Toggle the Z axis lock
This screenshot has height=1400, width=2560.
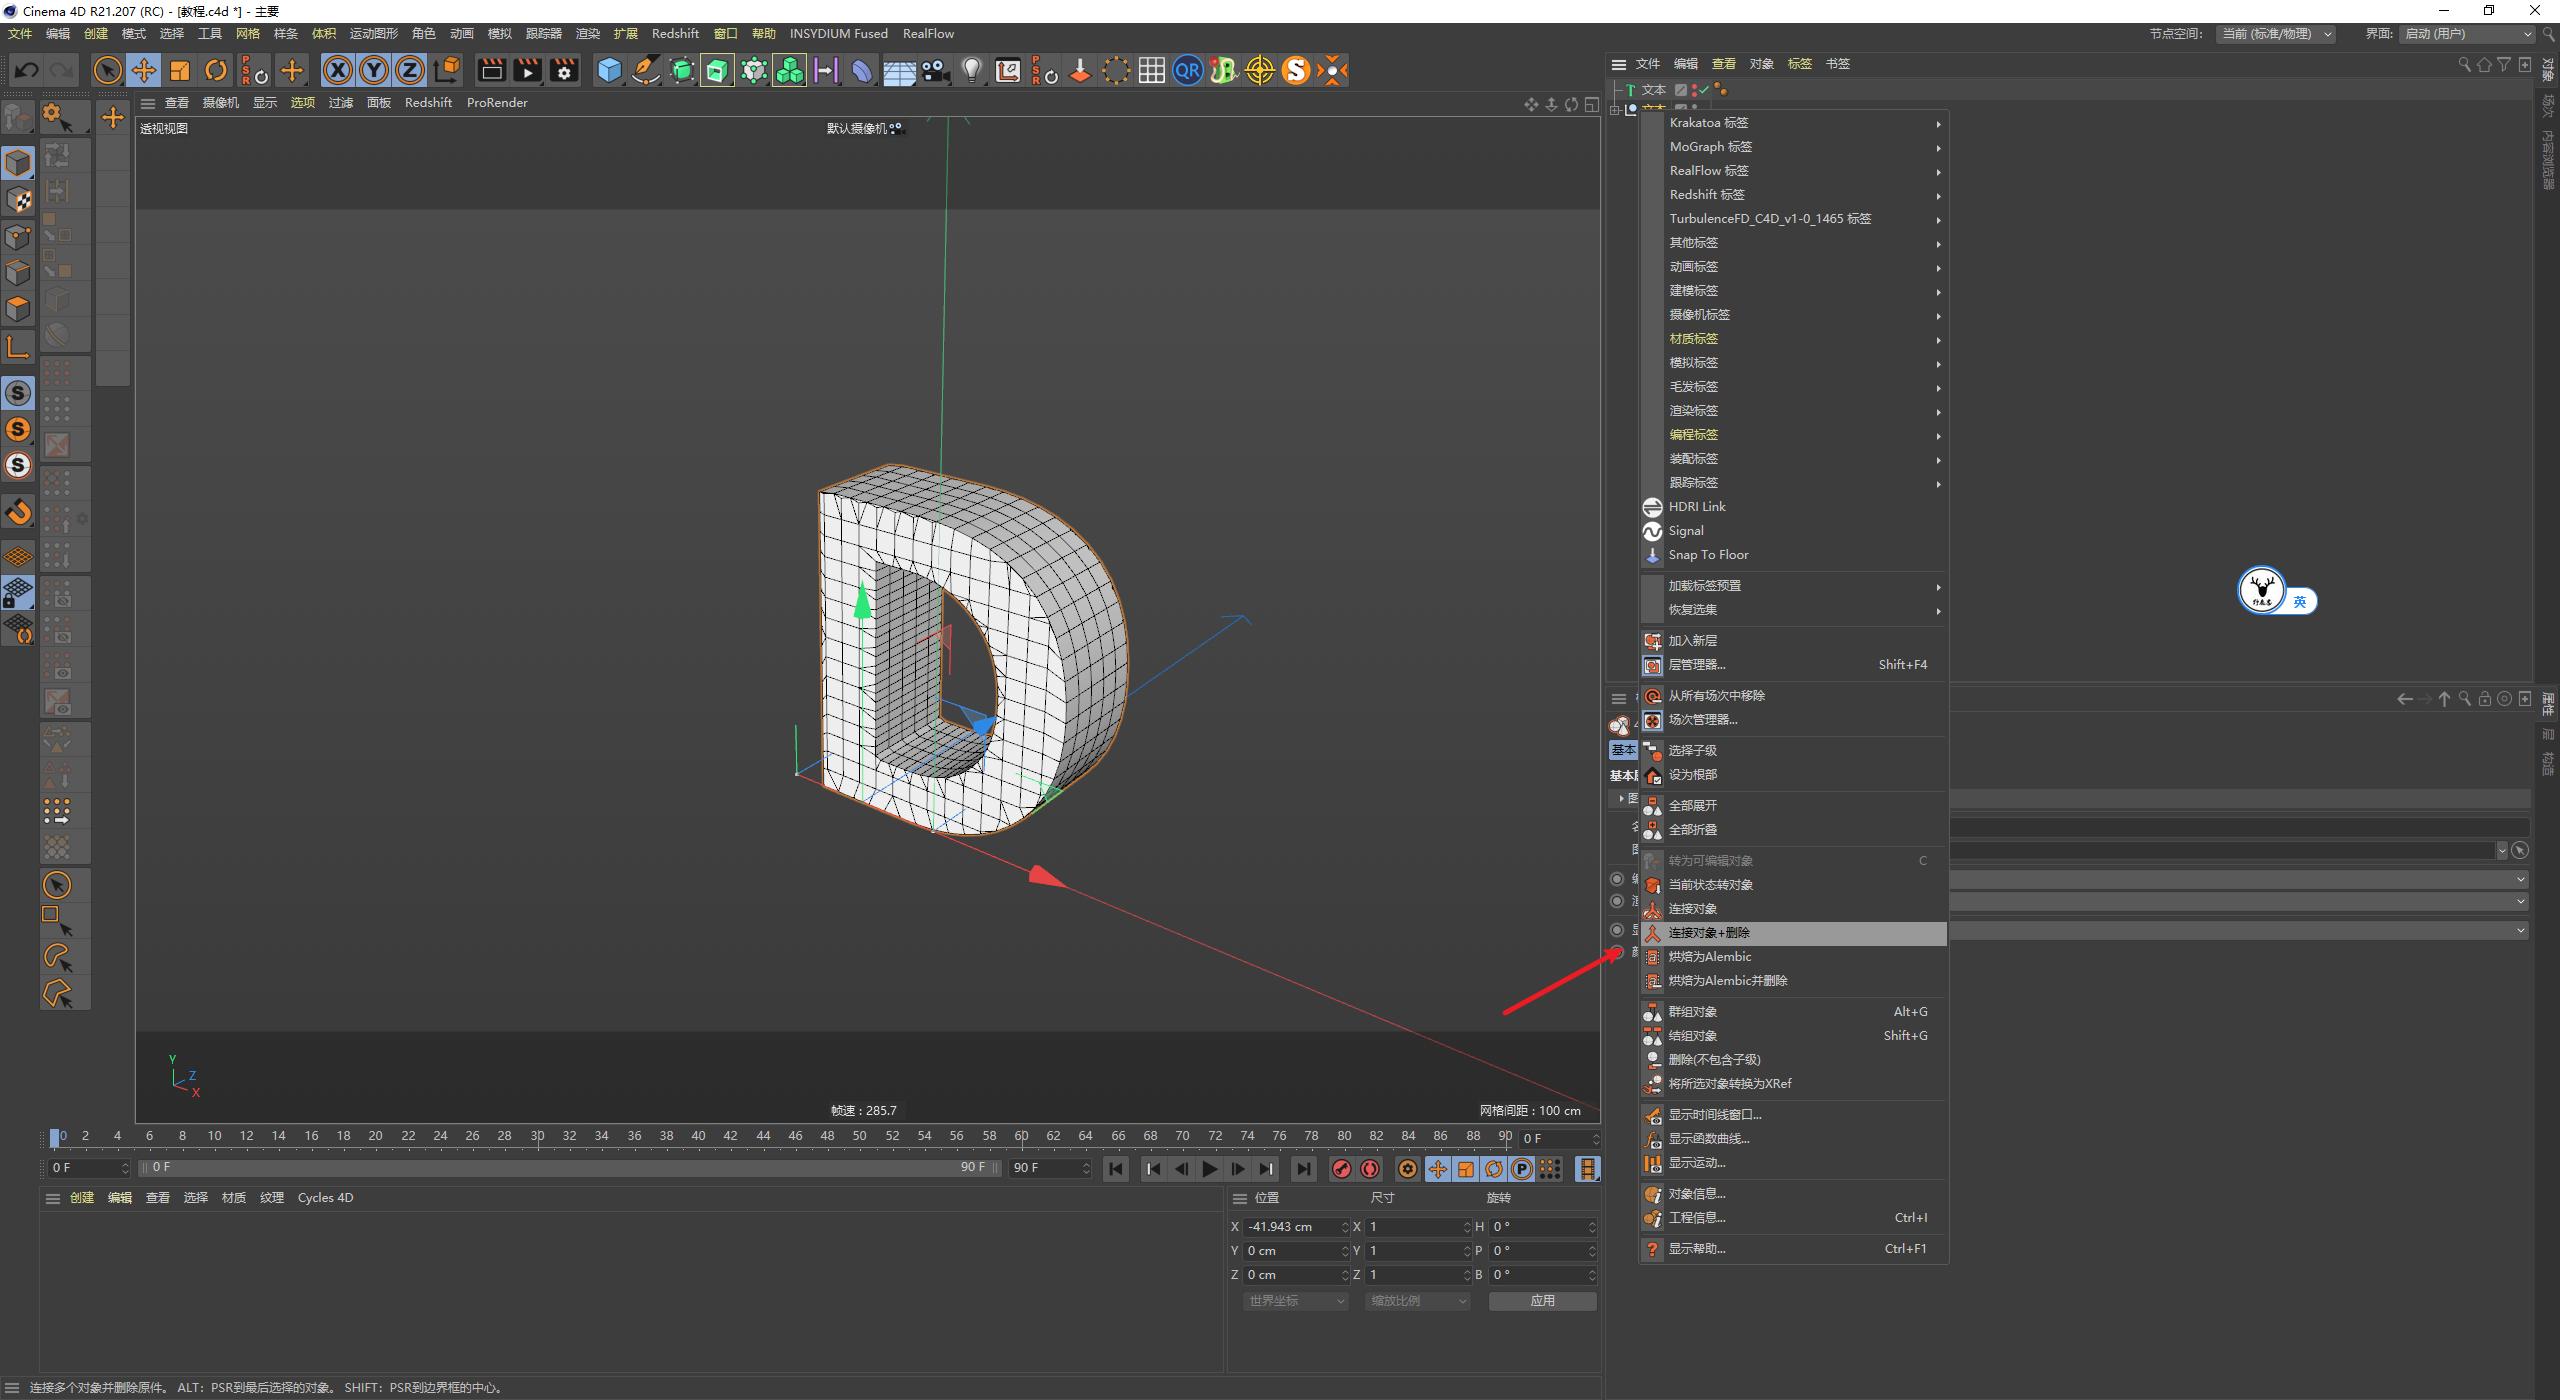coord(409,70)
